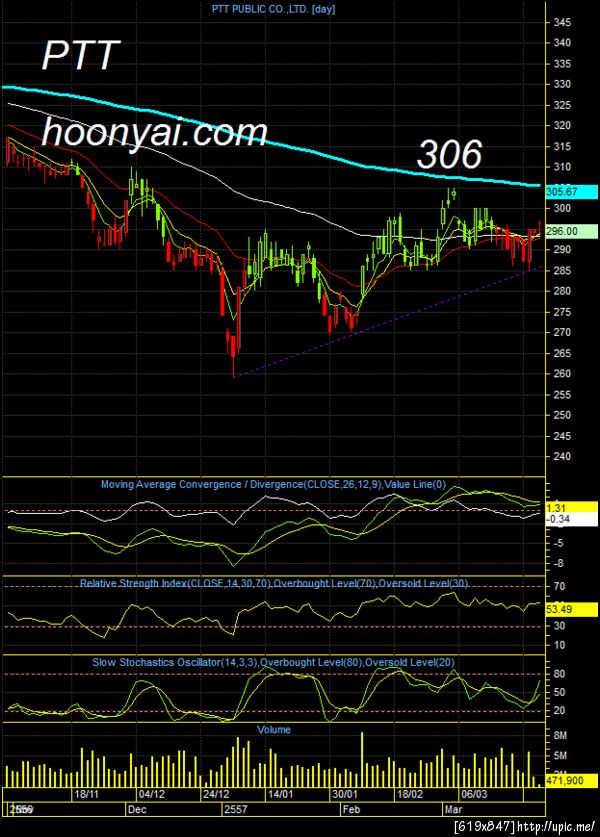Select the Slow Stochastics Oscillator indicator title

273,662
